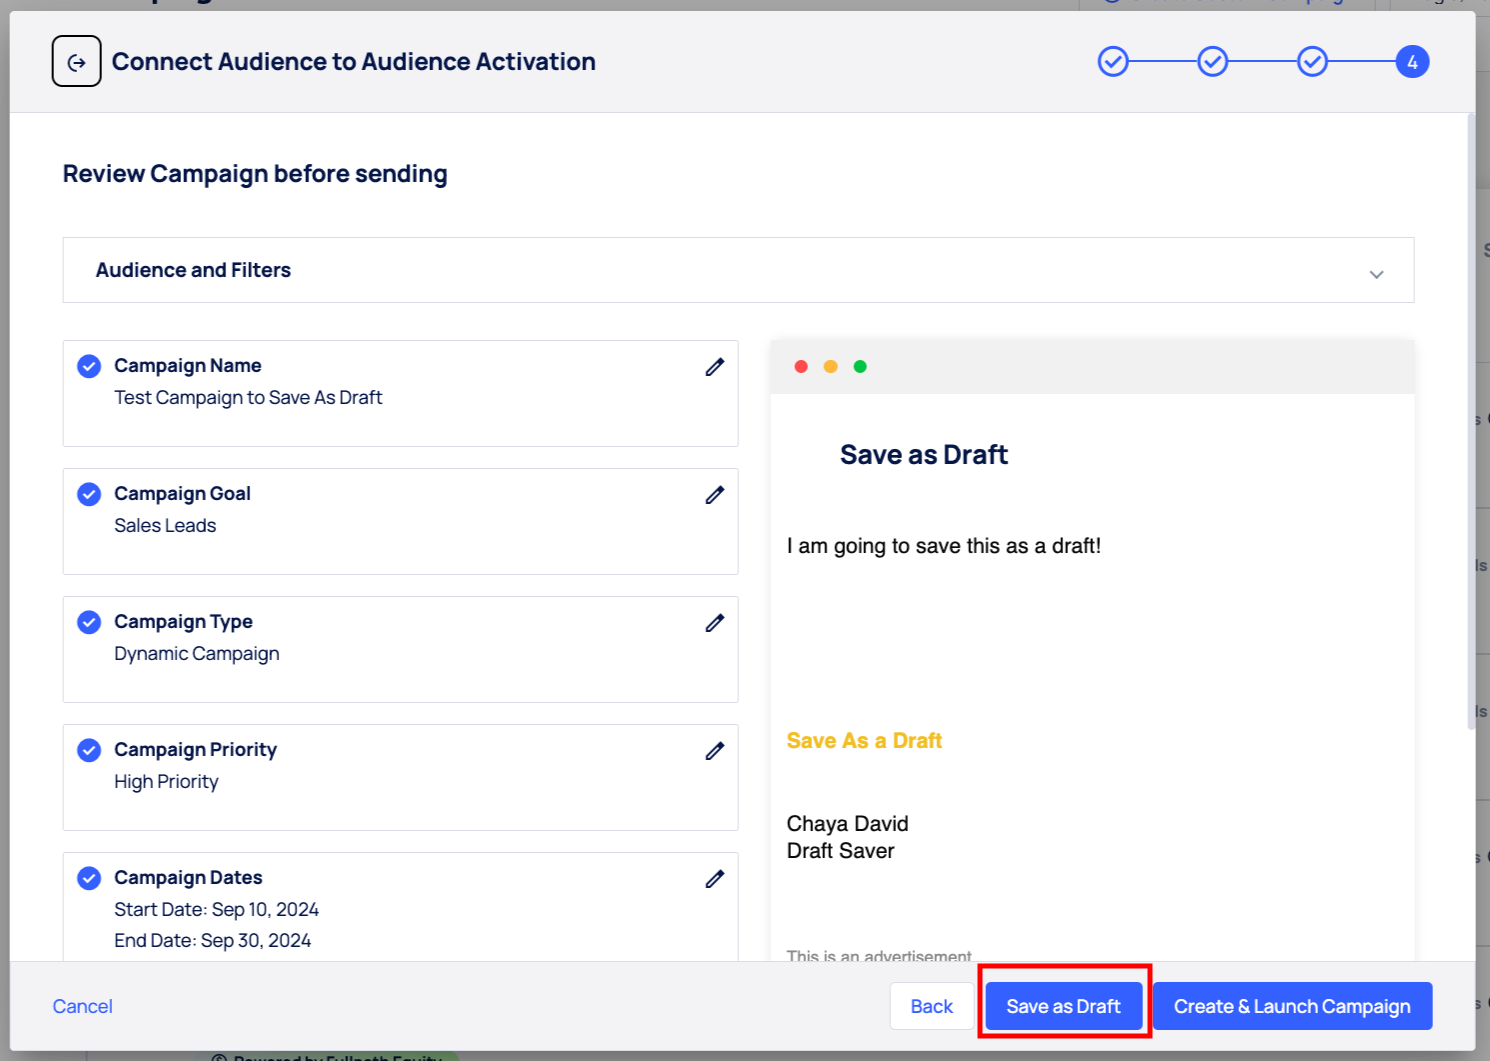
Task: Click pencil icon for Campaign Goal
Action: click(714, 495)
